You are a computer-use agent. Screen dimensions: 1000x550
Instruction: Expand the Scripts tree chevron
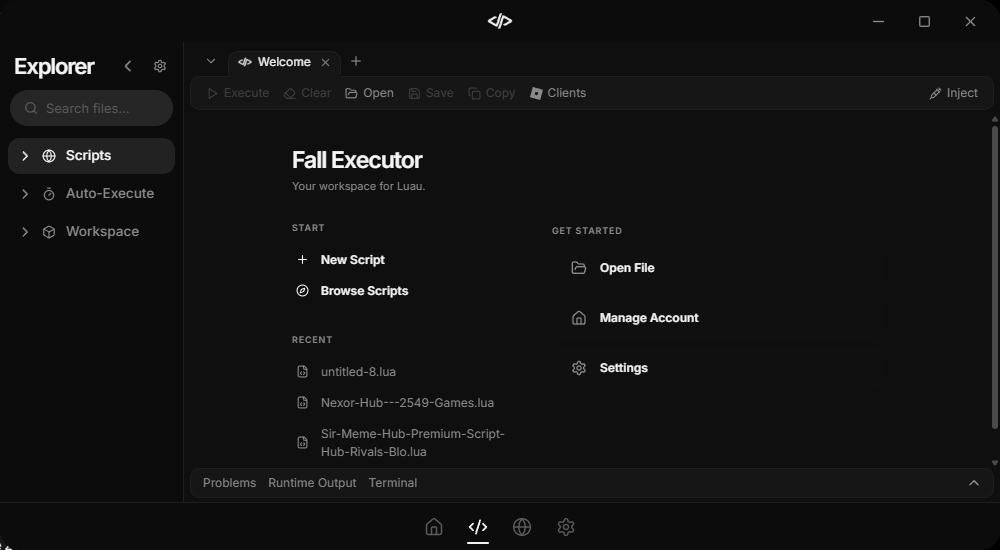[x=25, y=156]
